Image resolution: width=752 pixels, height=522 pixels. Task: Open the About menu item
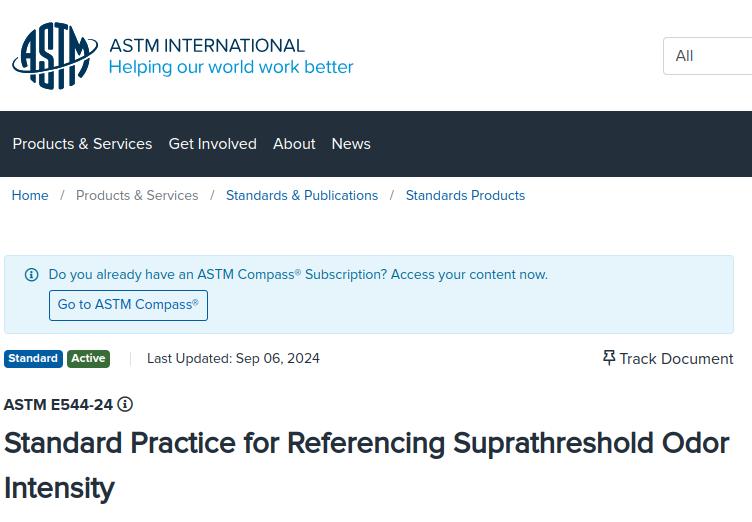pos(294,144)
